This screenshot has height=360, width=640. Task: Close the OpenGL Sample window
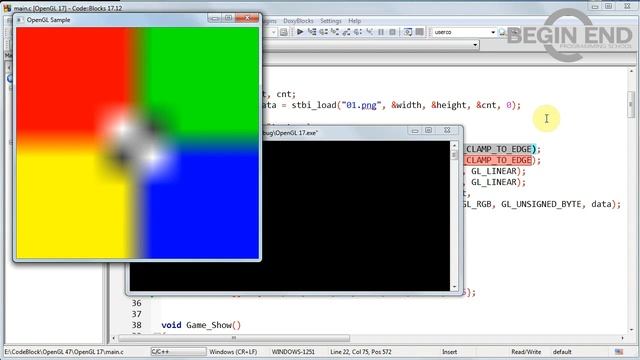click(x=247, y=18)
